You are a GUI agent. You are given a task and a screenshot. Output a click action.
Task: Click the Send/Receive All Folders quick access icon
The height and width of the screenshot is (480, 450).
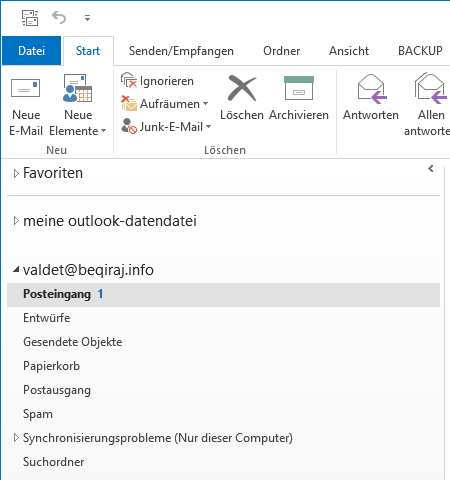tap(30, 18)
